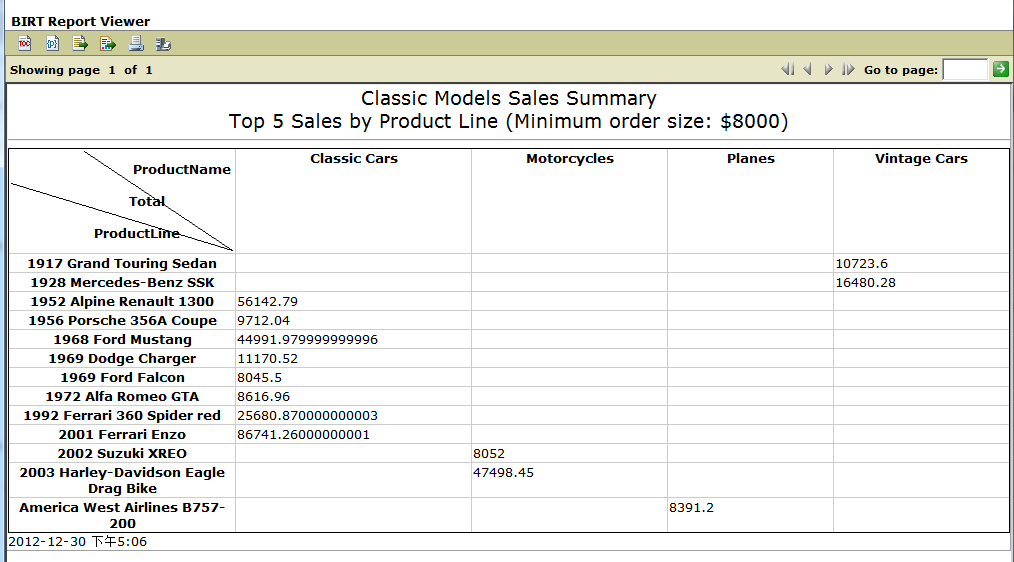Click the value 25680.870000000003
Screen dimensions: 1014x562
click(x=307, y=415)
